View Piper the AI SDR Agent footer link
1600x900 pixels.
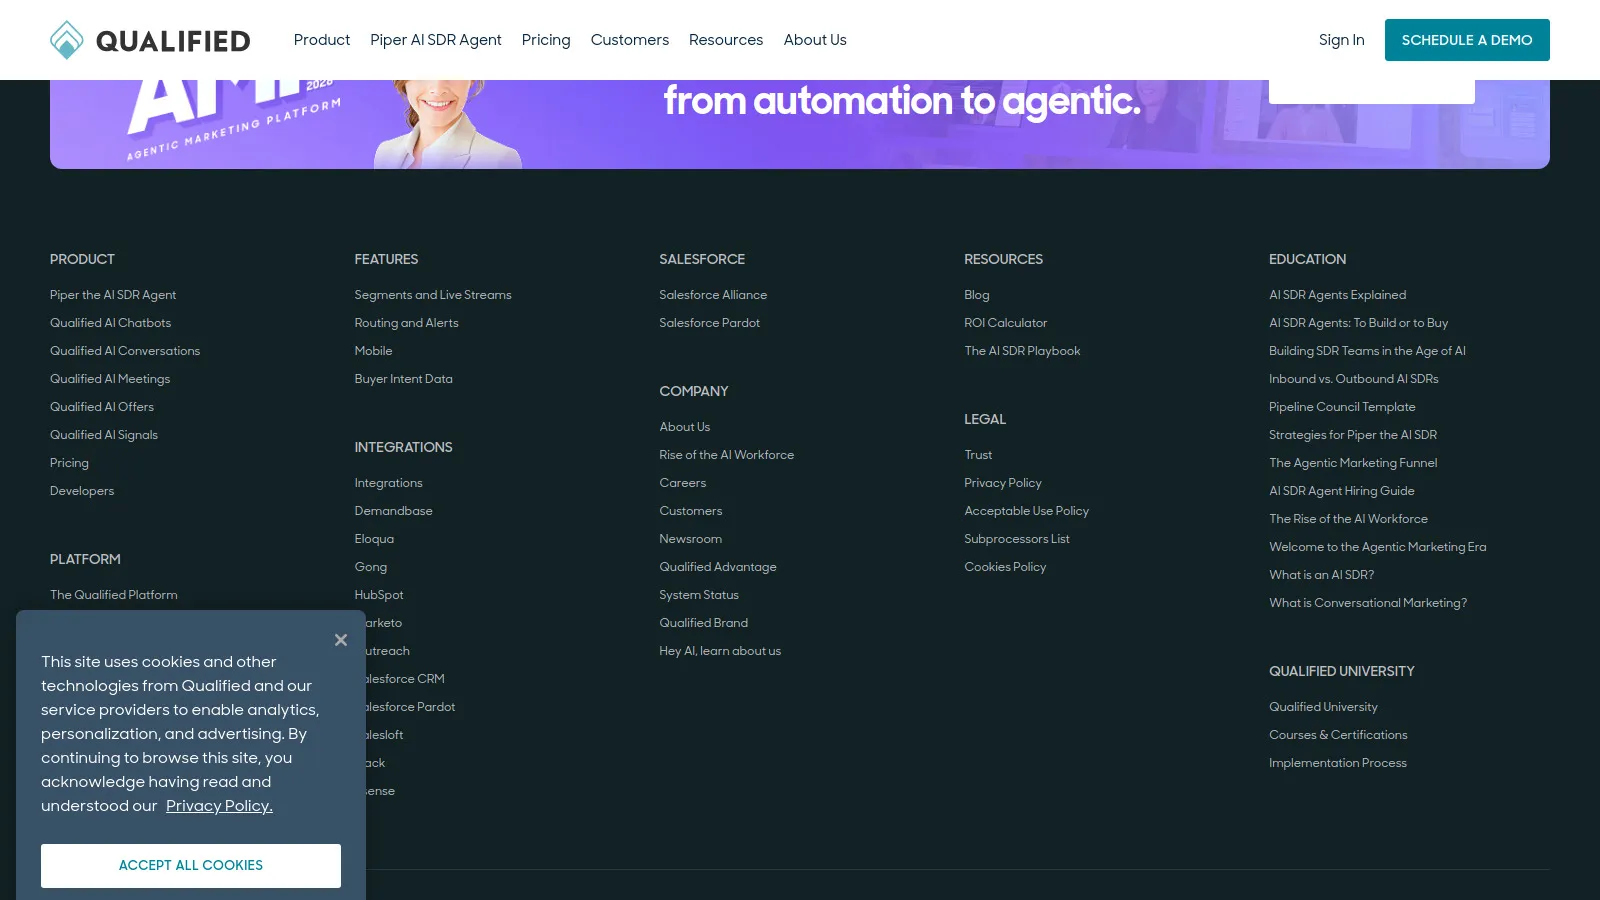click(x=113, y=295)
